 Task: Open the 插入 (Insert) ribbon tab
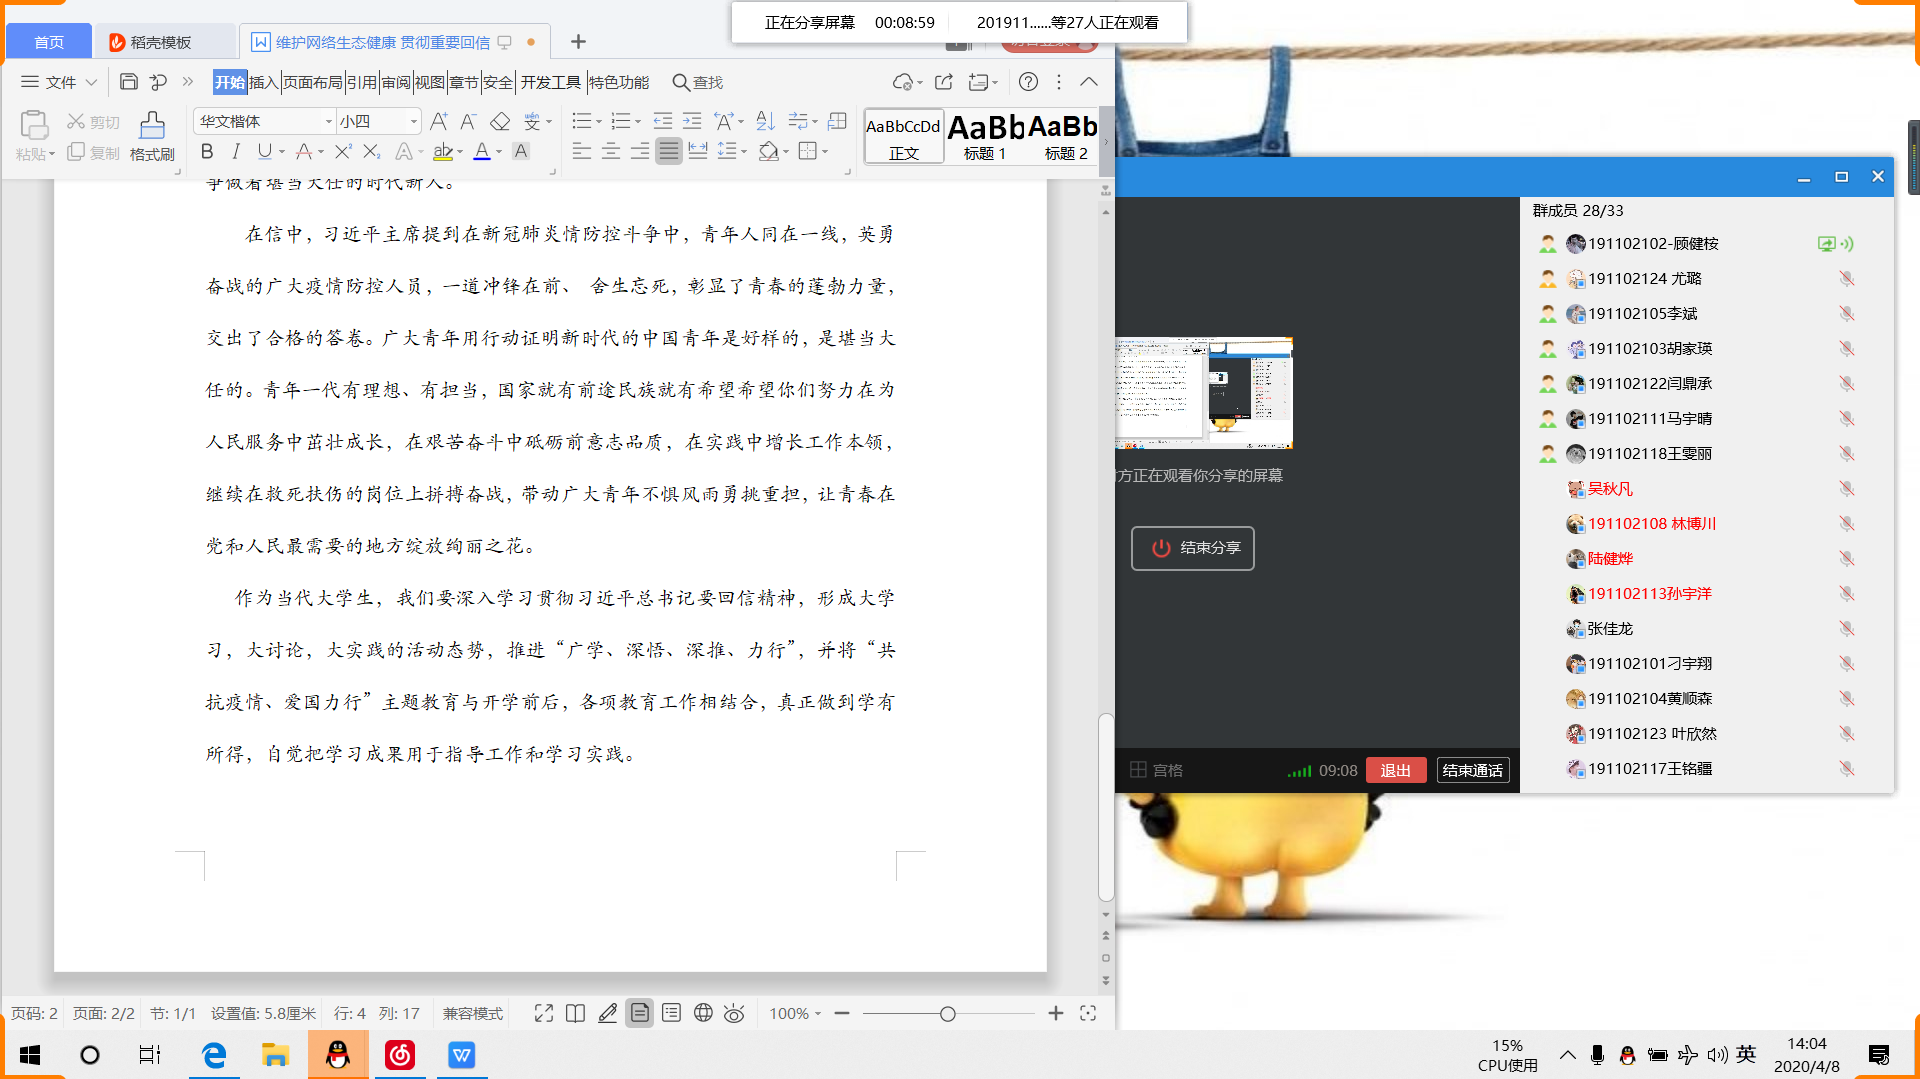click(x=263, y=82)
